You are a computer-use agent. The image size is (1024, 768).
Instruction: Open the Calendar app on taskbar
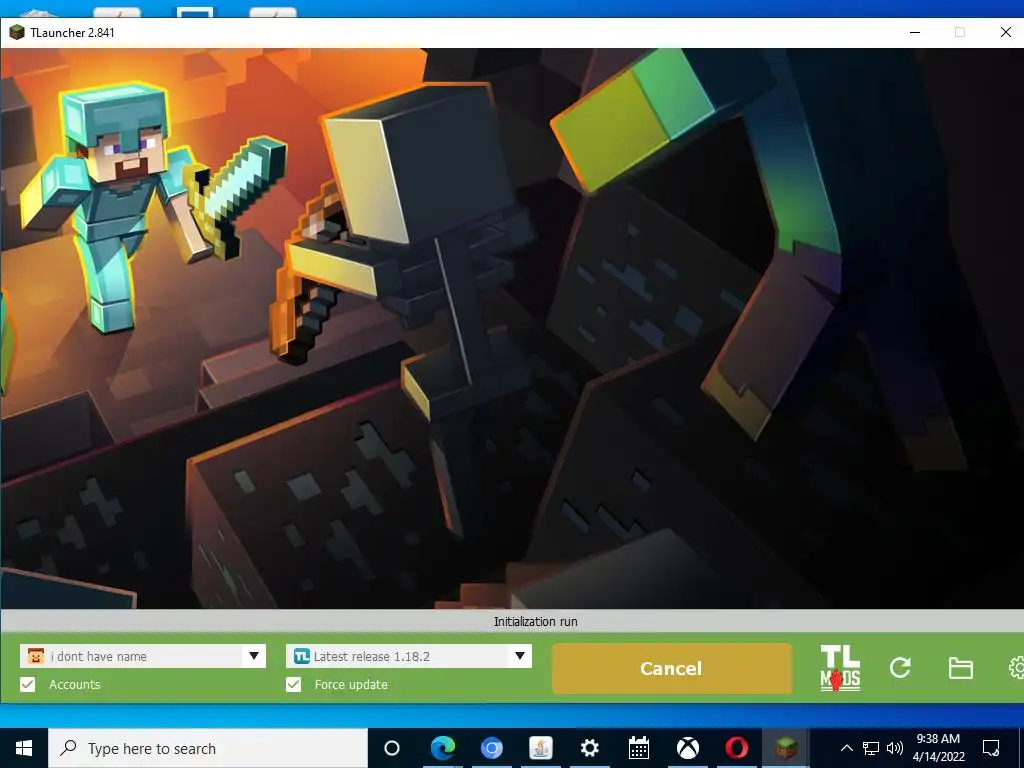point(639,748)
